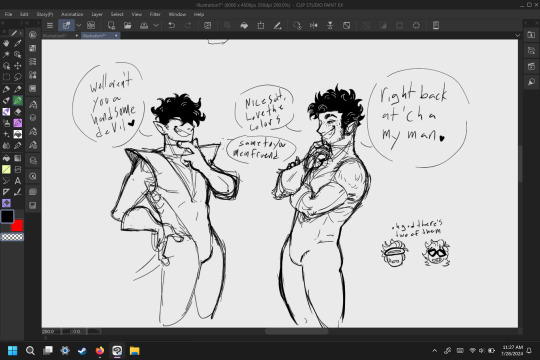Expand dropdown arrow next to CLIP STUDIO icon
The height and width of the screenshot is (360, 540).
click(x=79, y=25)
